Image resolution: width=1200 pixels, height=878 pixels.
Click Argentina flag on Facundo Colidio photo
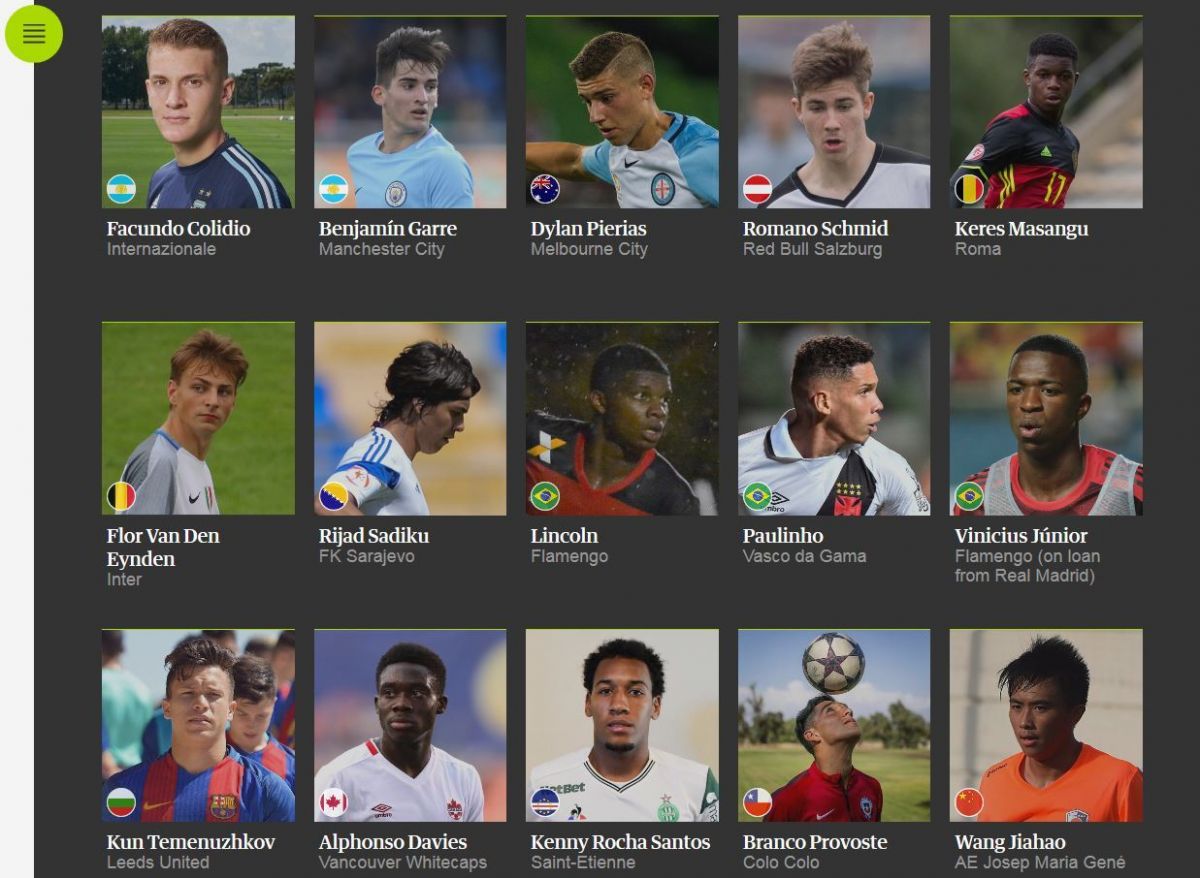point(122,189)
